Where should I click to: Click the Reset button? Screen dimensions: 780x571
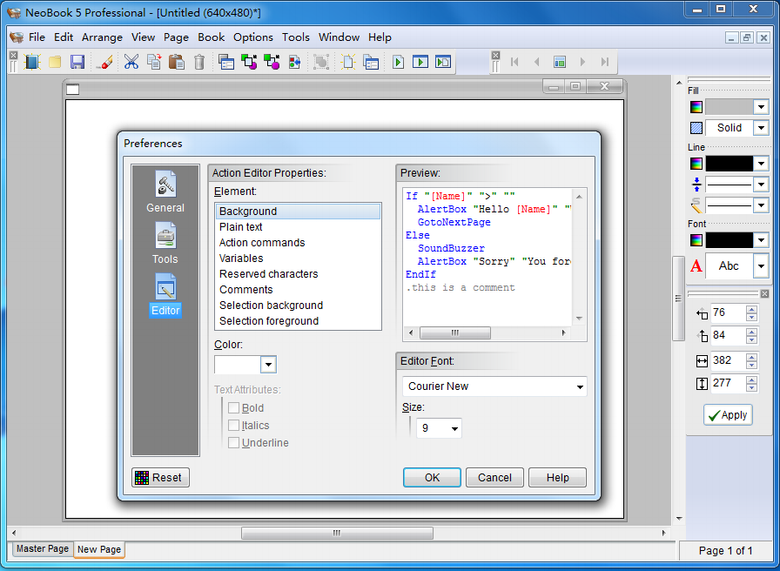pos(160,477)
